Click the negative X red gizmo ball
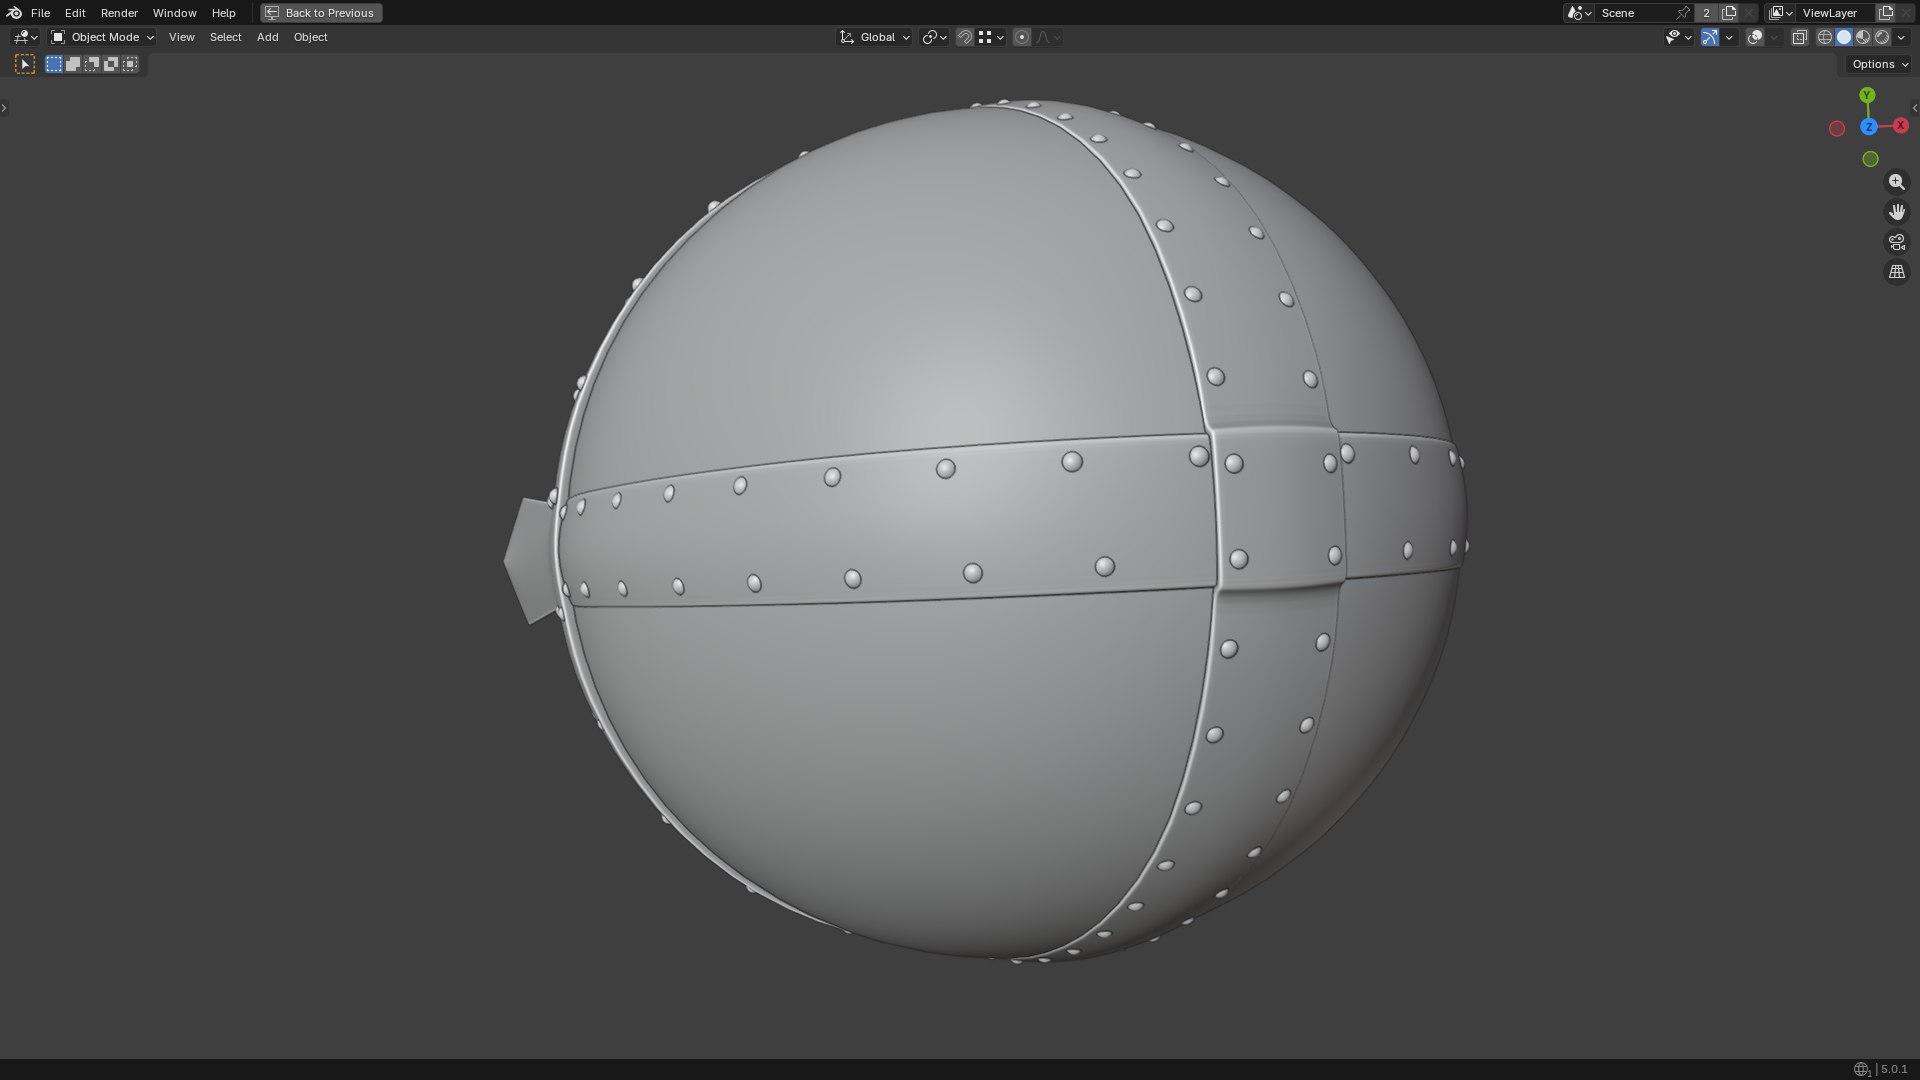 click(1837, 128)
